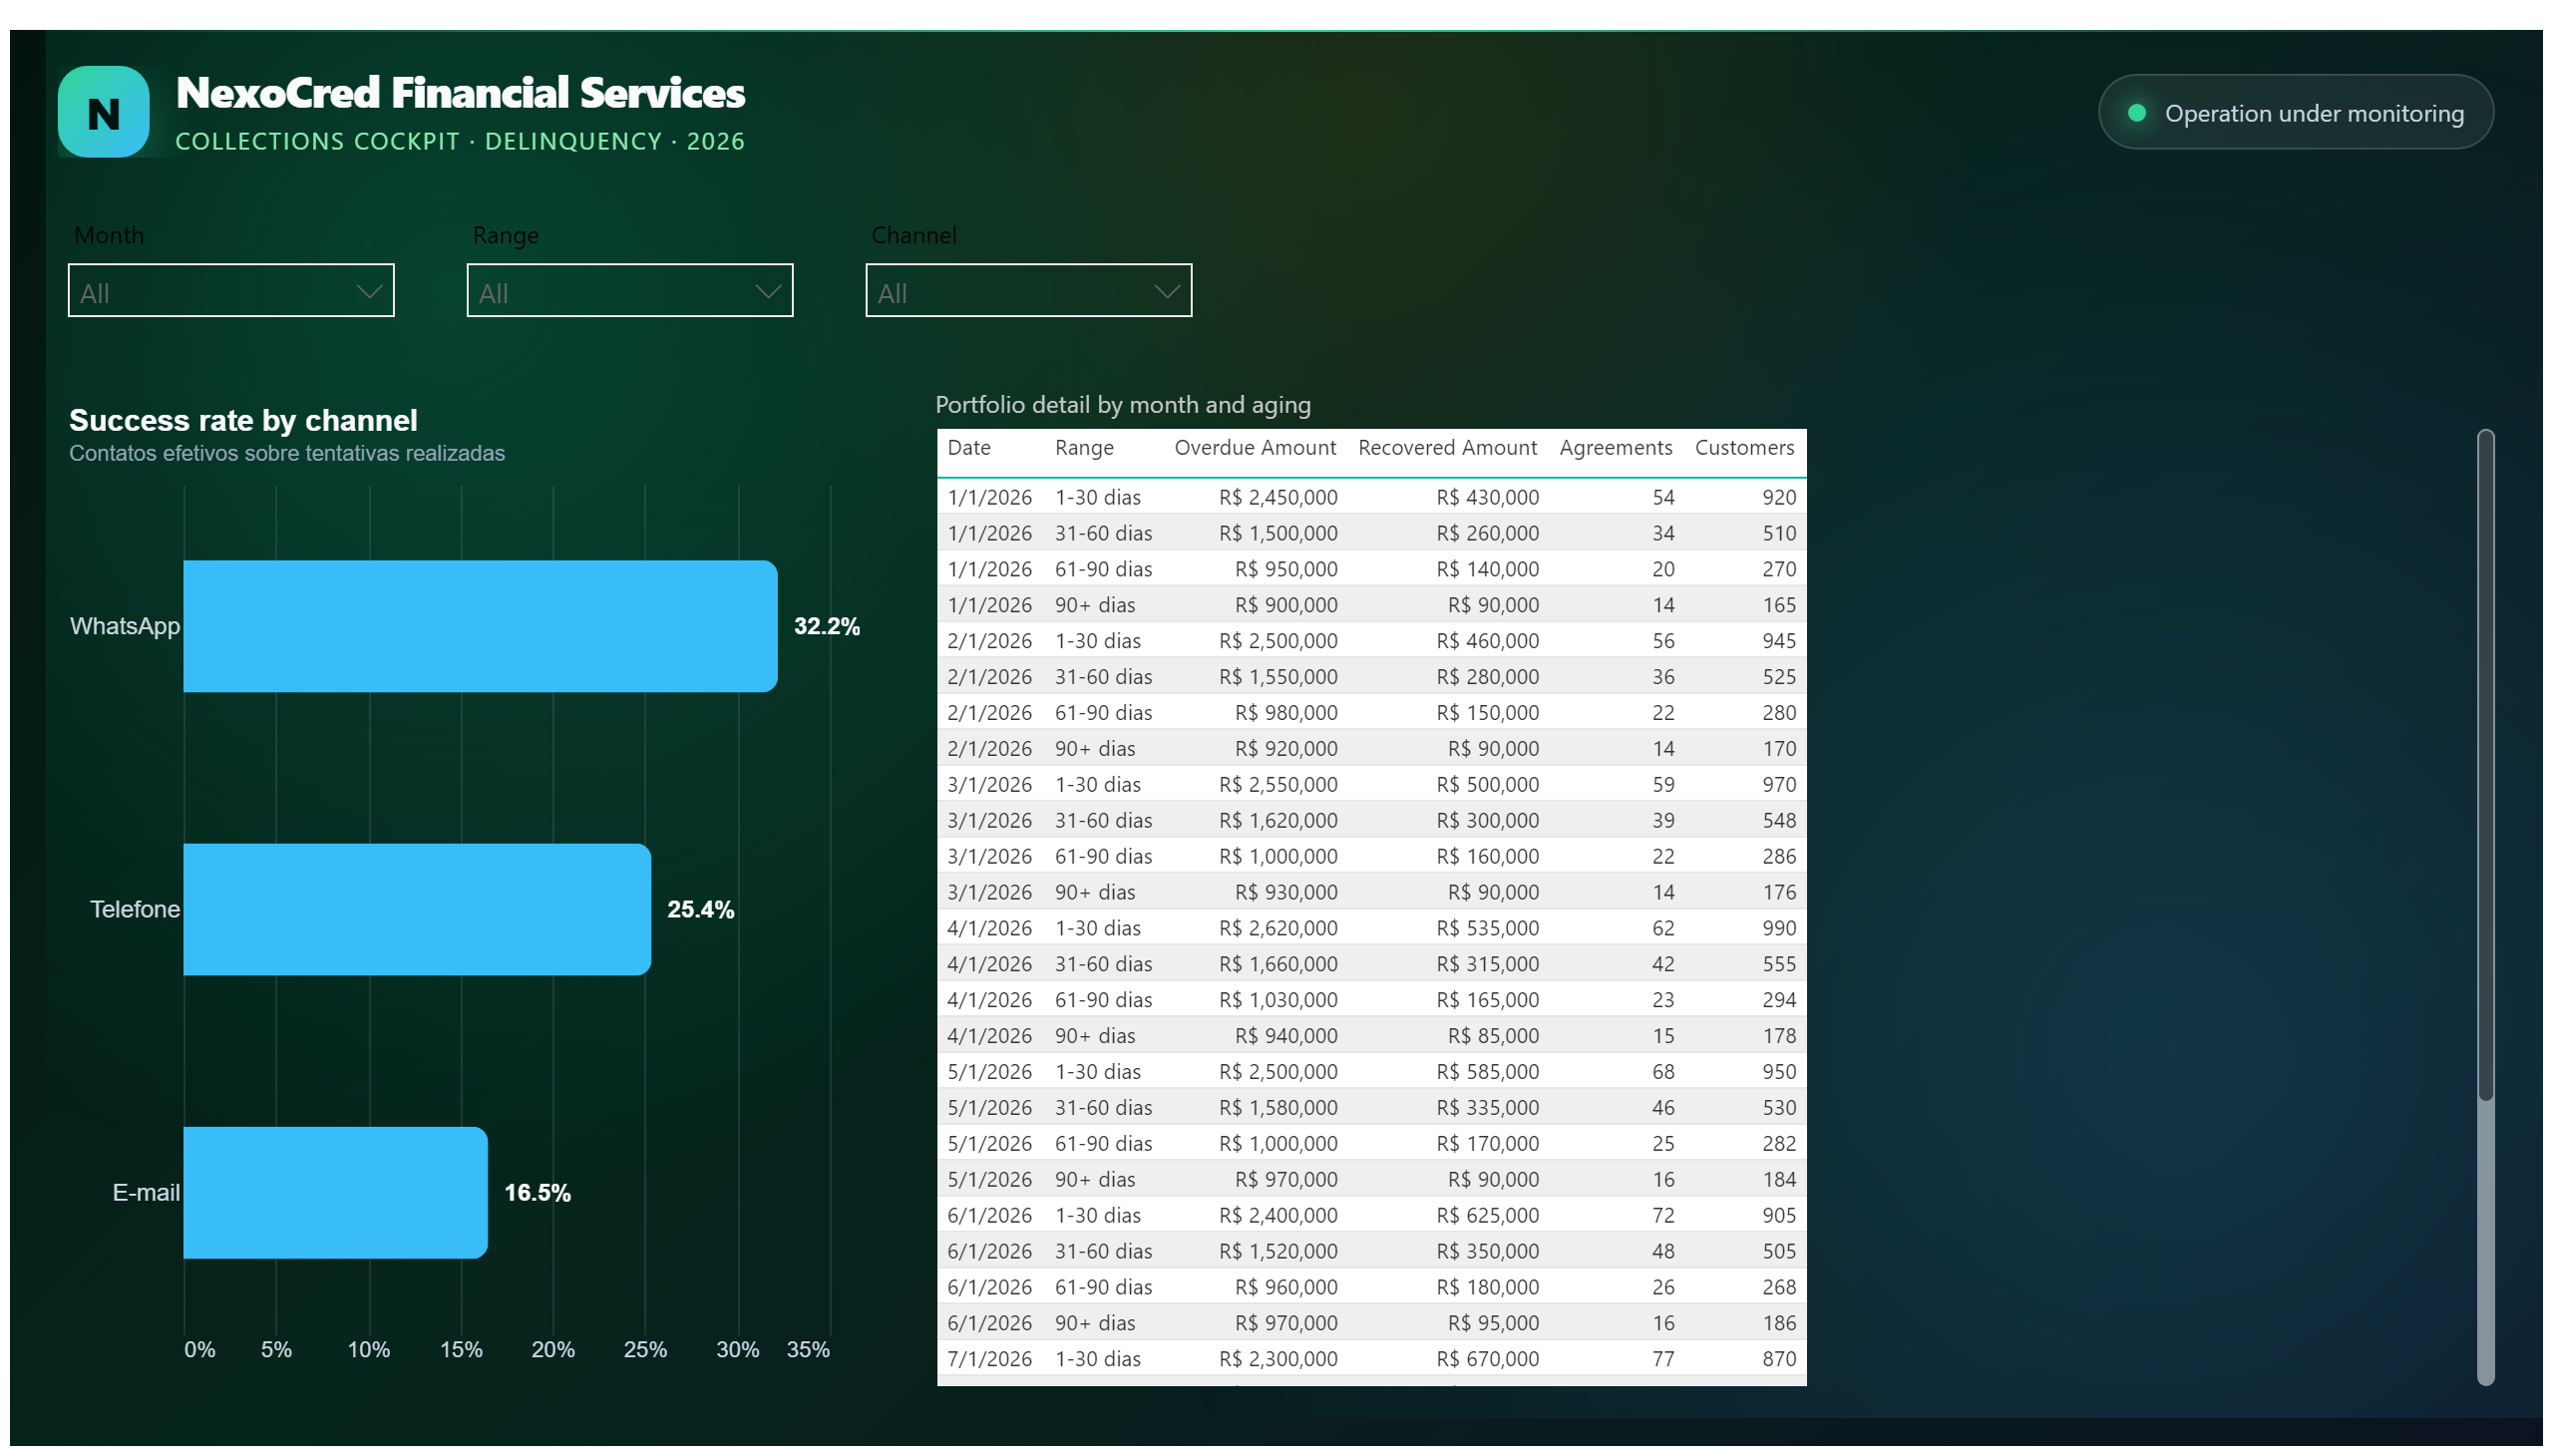Select the Customers value 920
The image size is (2553, 1456).
point(1778,497)
